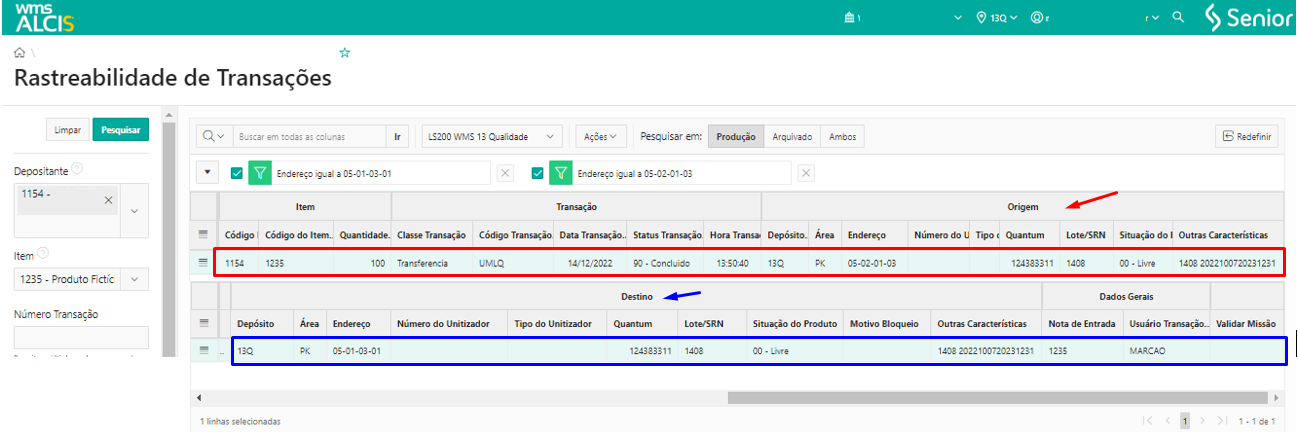Viewport: 1298px width, 442px height.
Task: Expand the Item 1235 dropdown
Action: 136,280
